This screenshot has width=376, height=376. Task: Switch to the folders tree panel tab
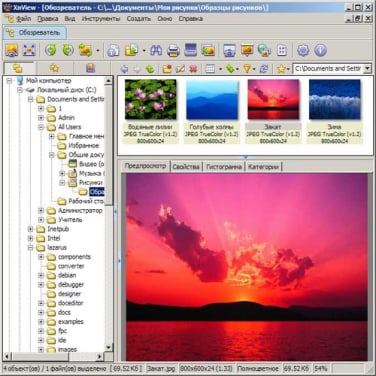click(18, 68)
